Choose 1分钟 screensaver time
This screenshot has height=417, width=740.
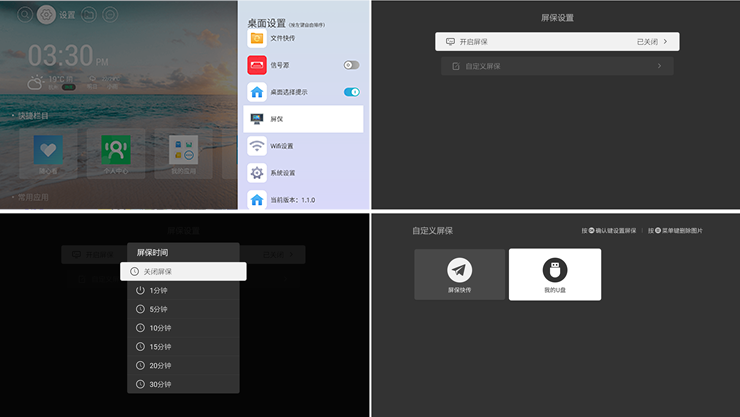click(183, 290)
